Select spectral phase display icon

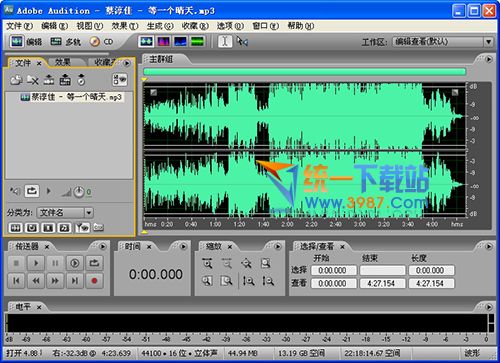(x=197, y=42)
